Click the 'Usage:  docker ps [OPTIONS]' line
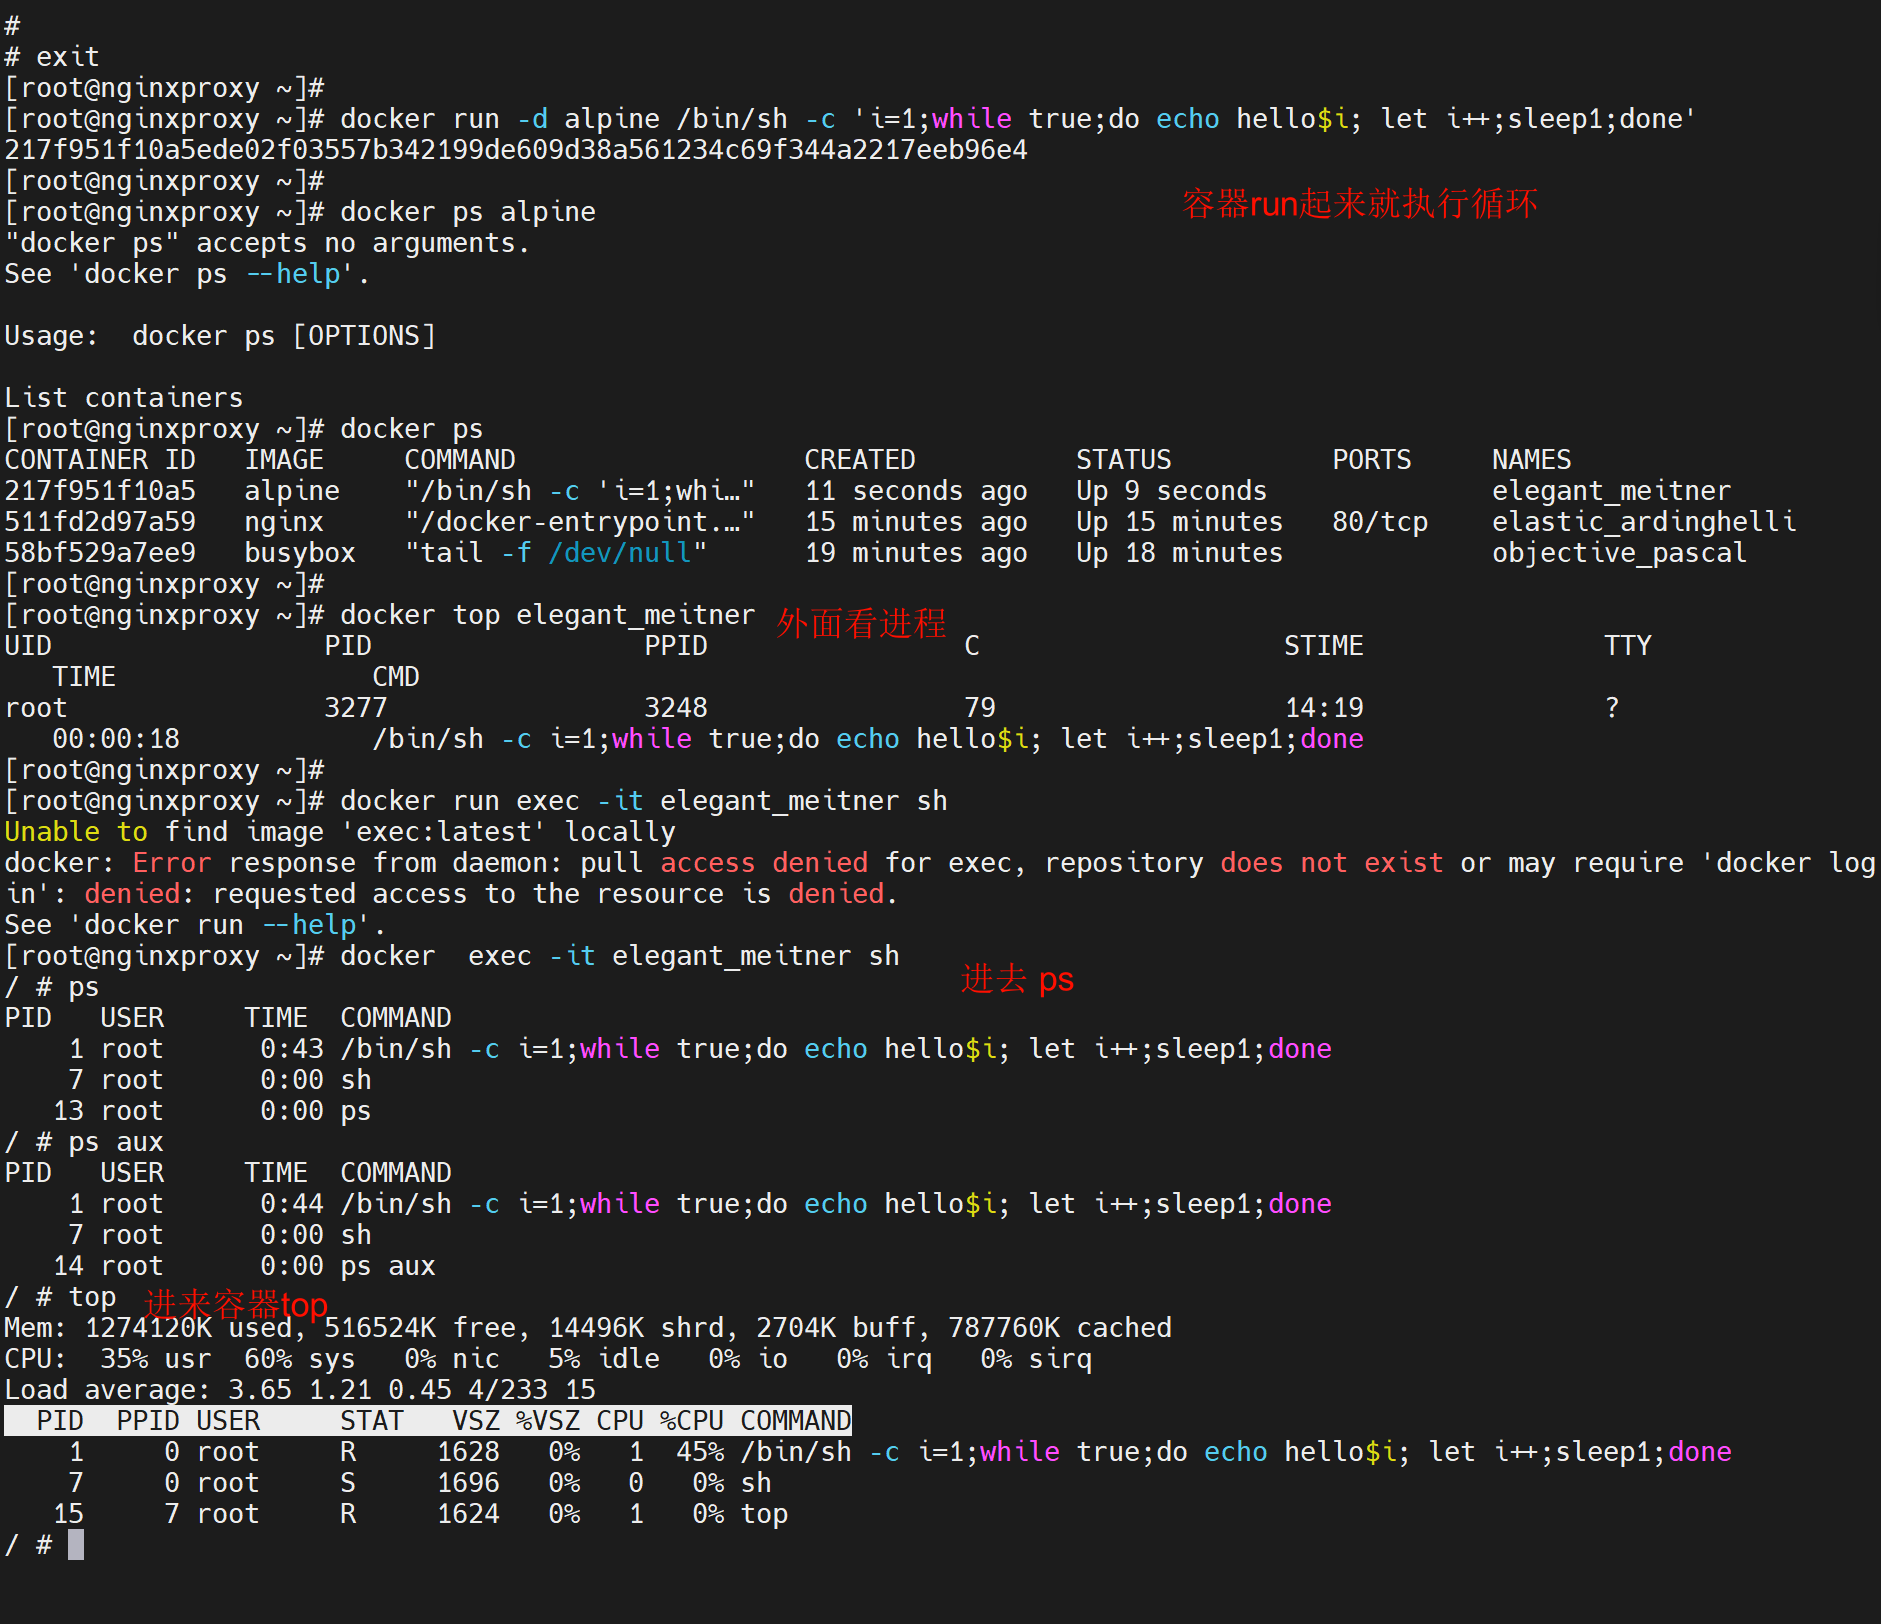 pyautogui.click(x=220, y=336)
